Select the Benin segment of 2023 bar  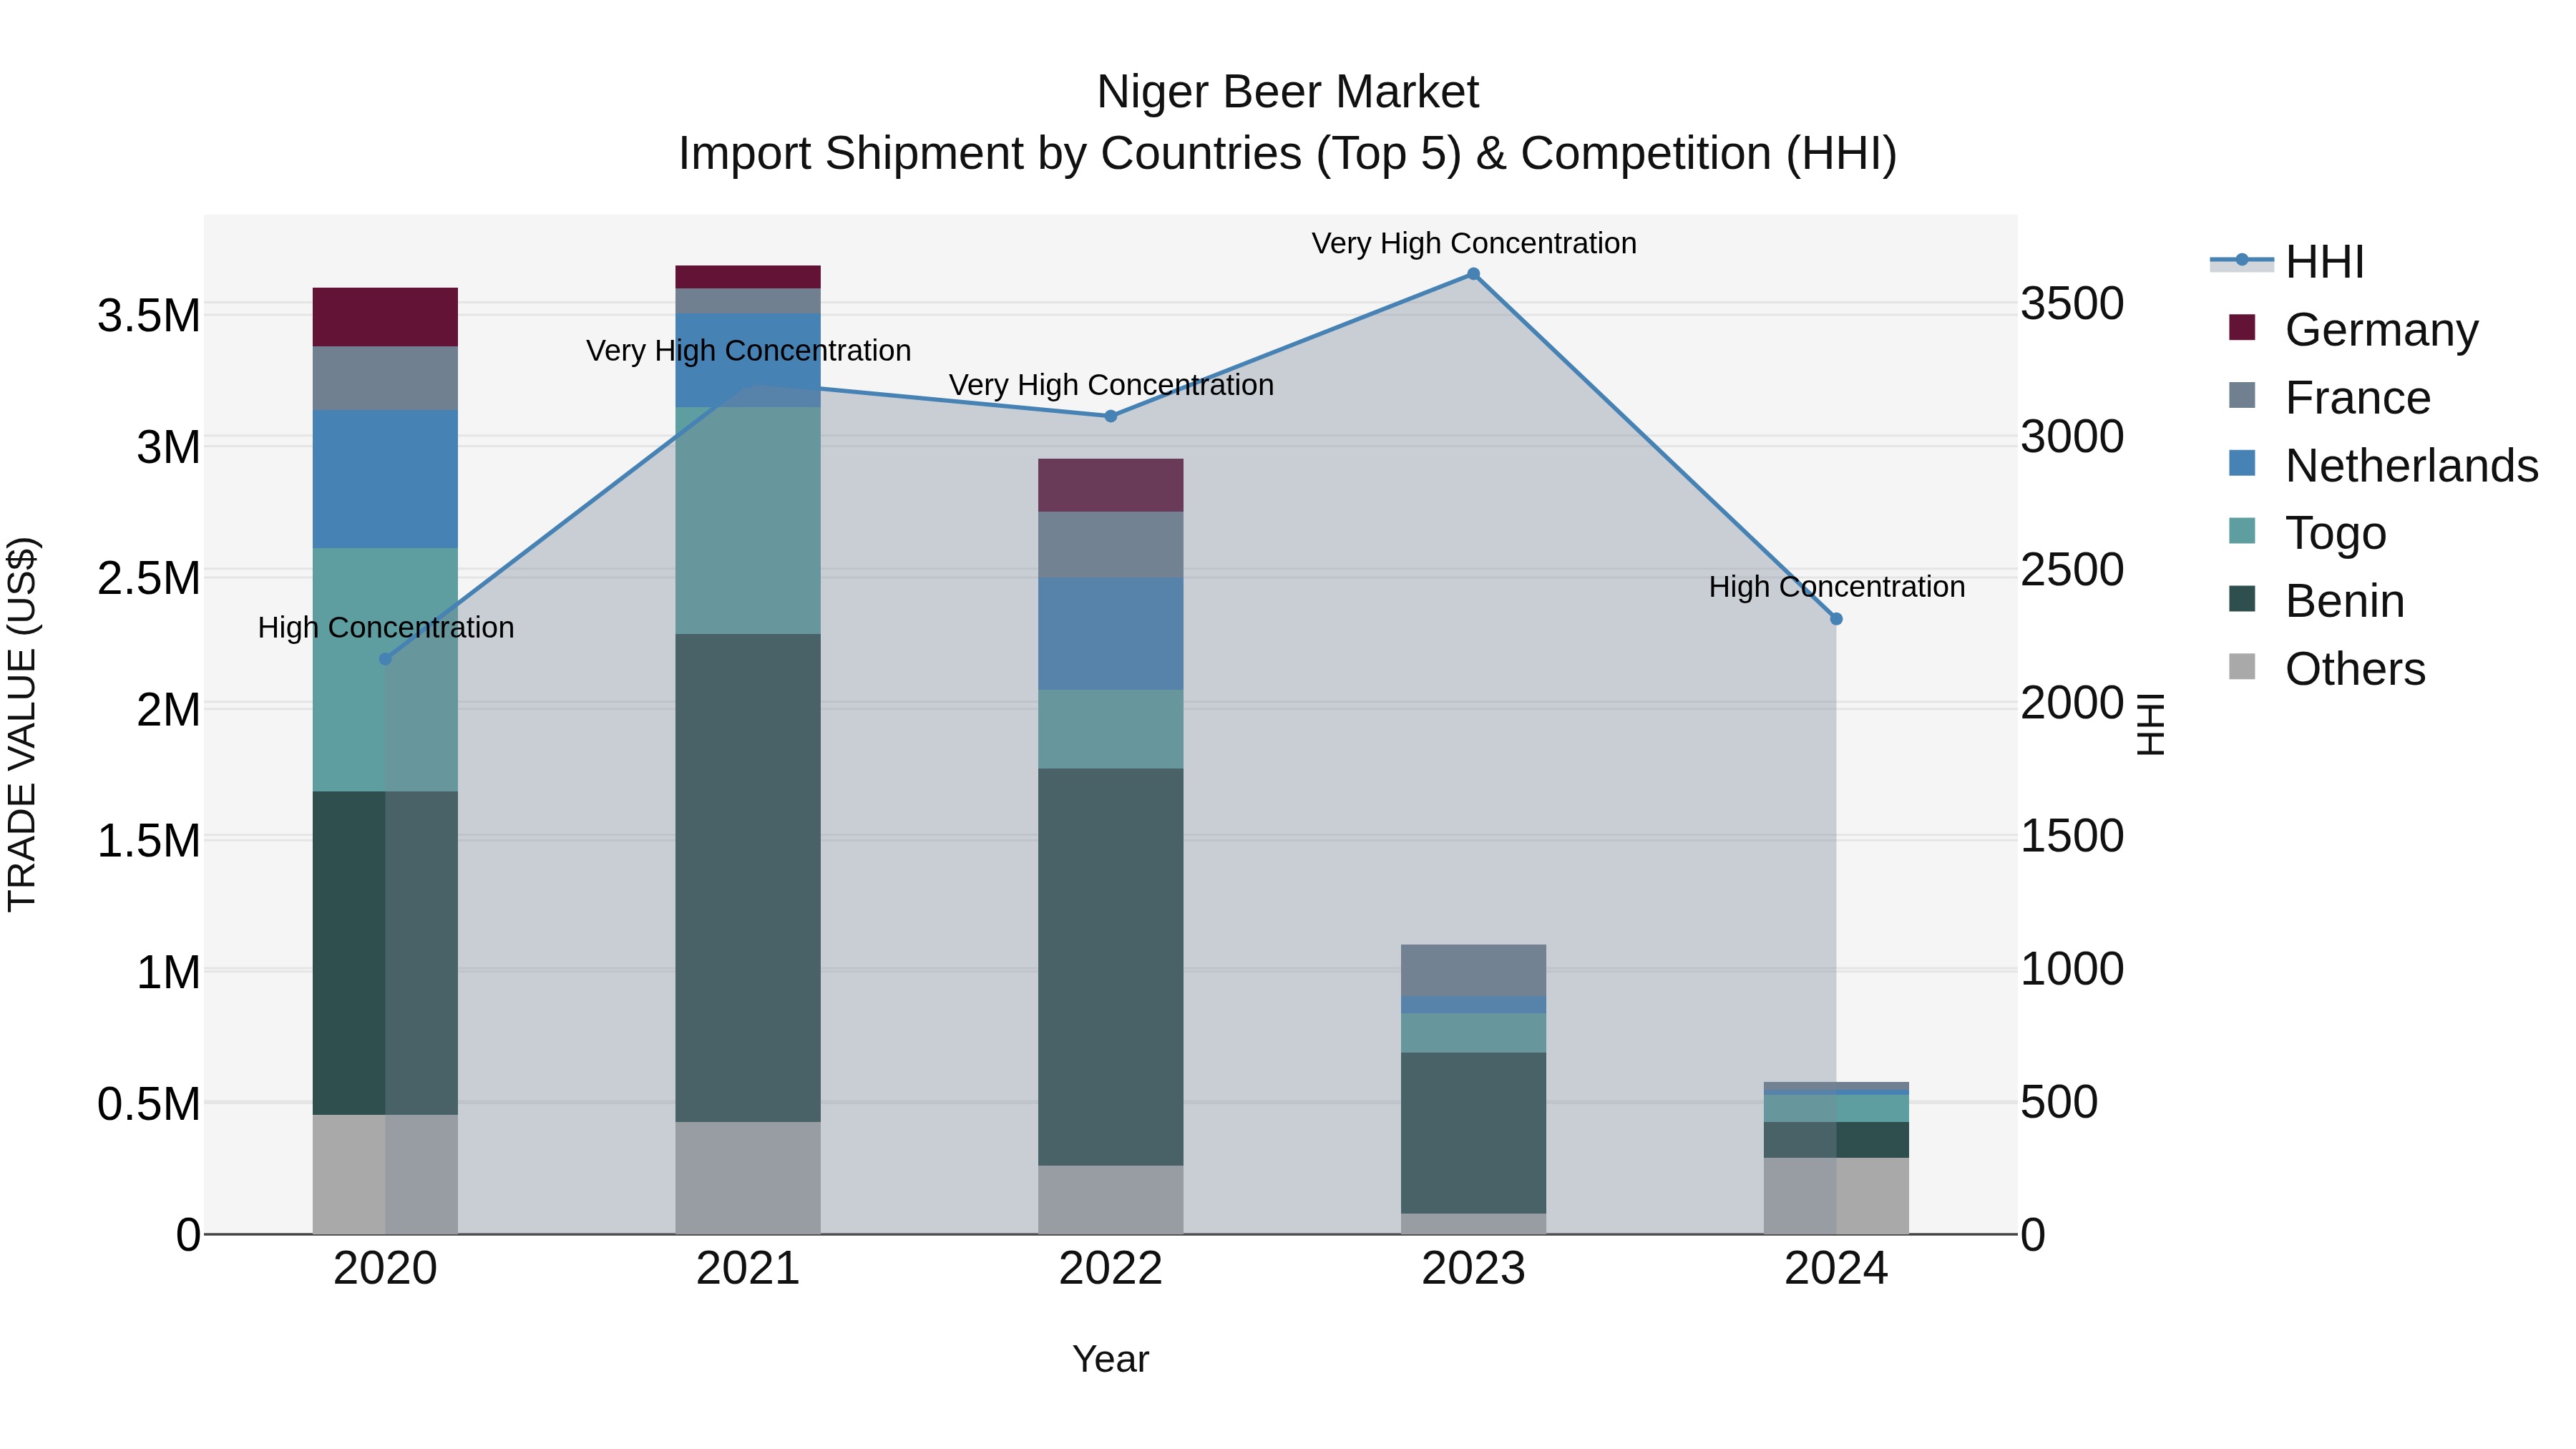1473,1133
